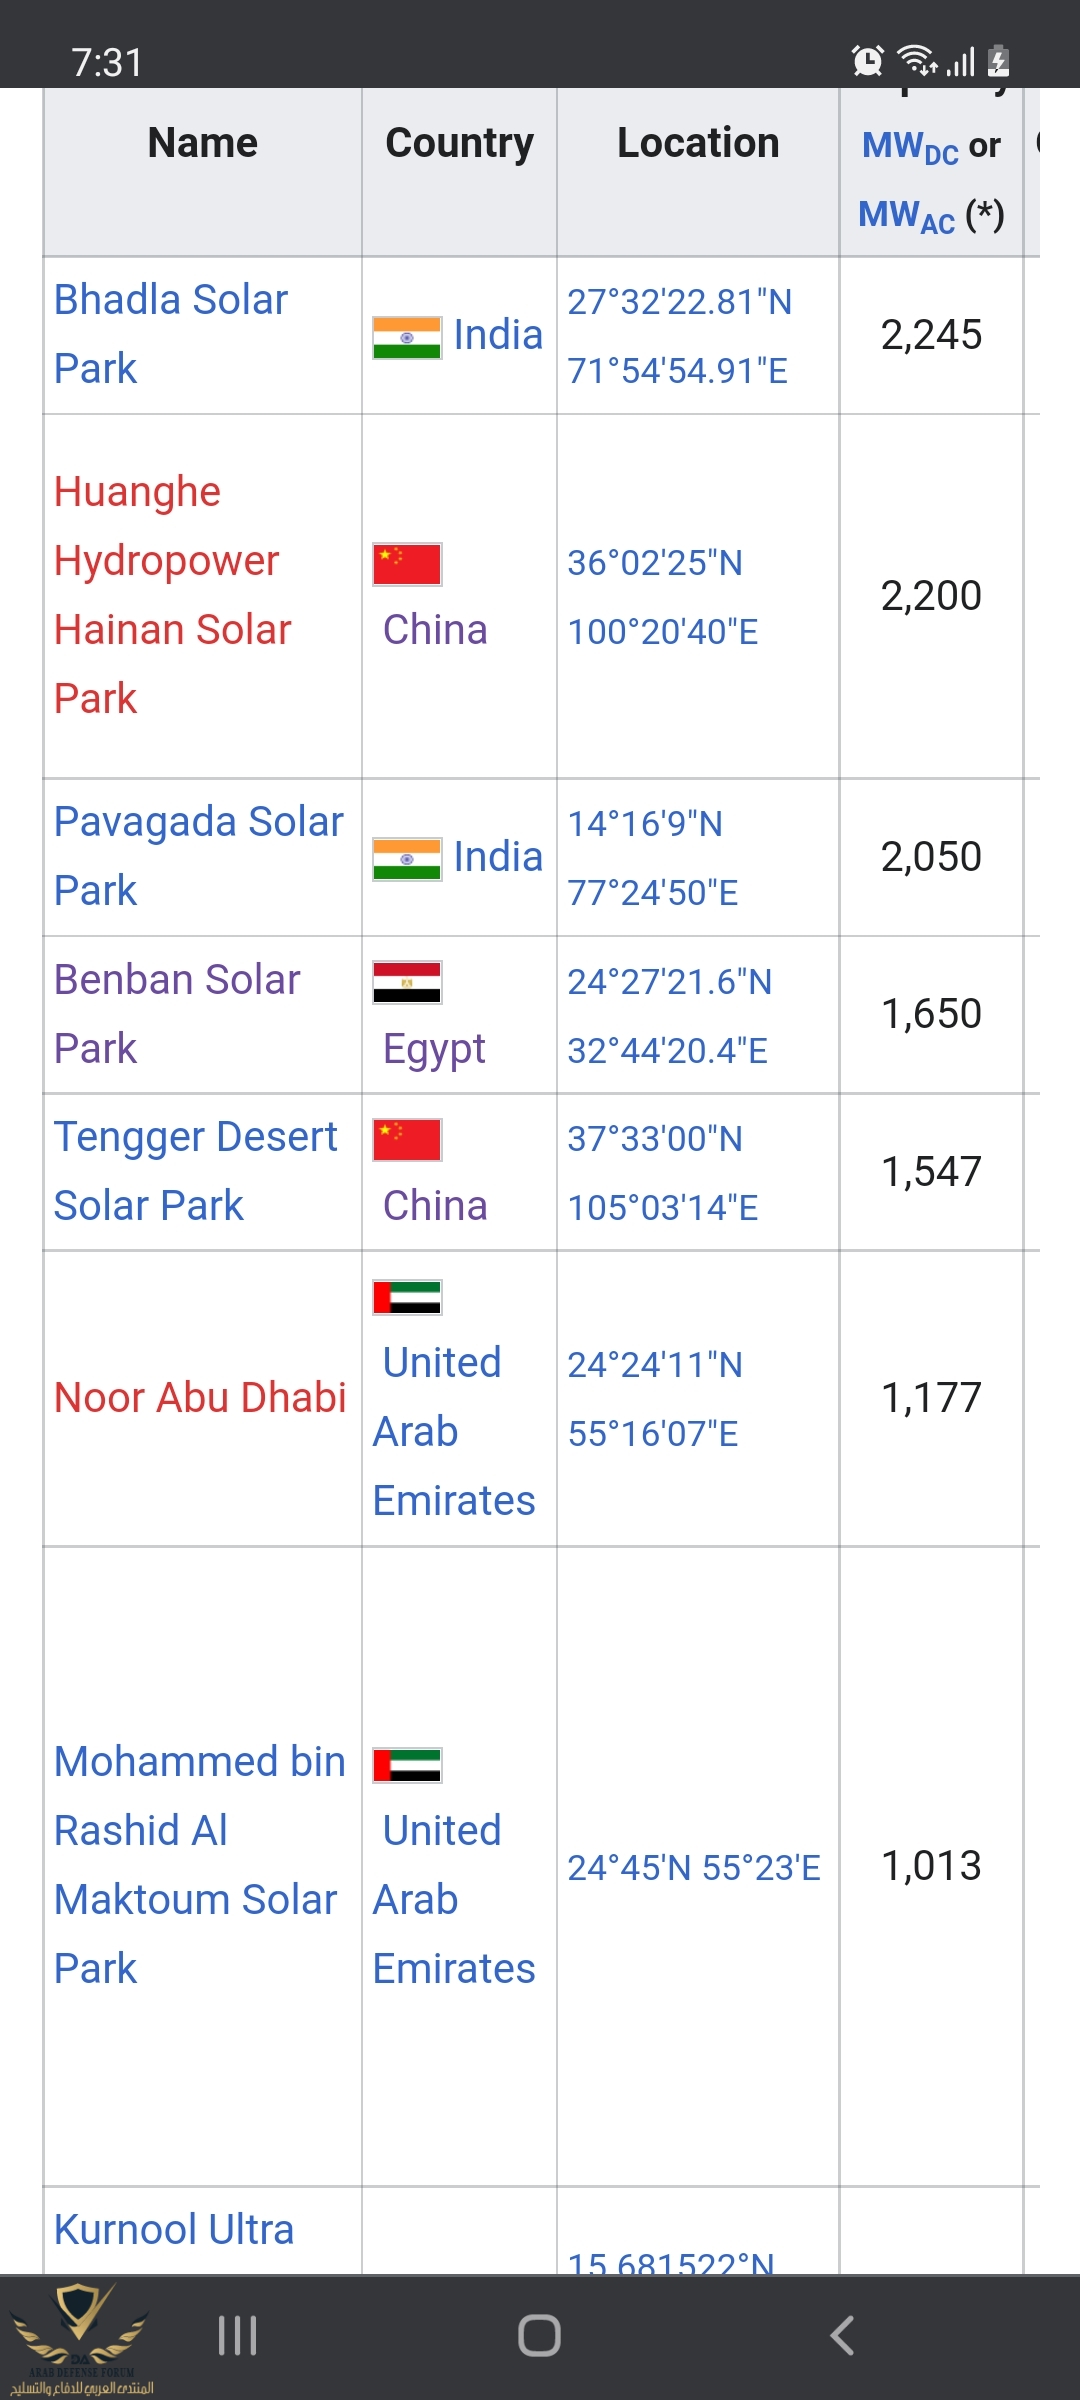Open recent apps navigation icon
The width and height of the screenshot is (1080, 2400).
(x=238, y=2336)
